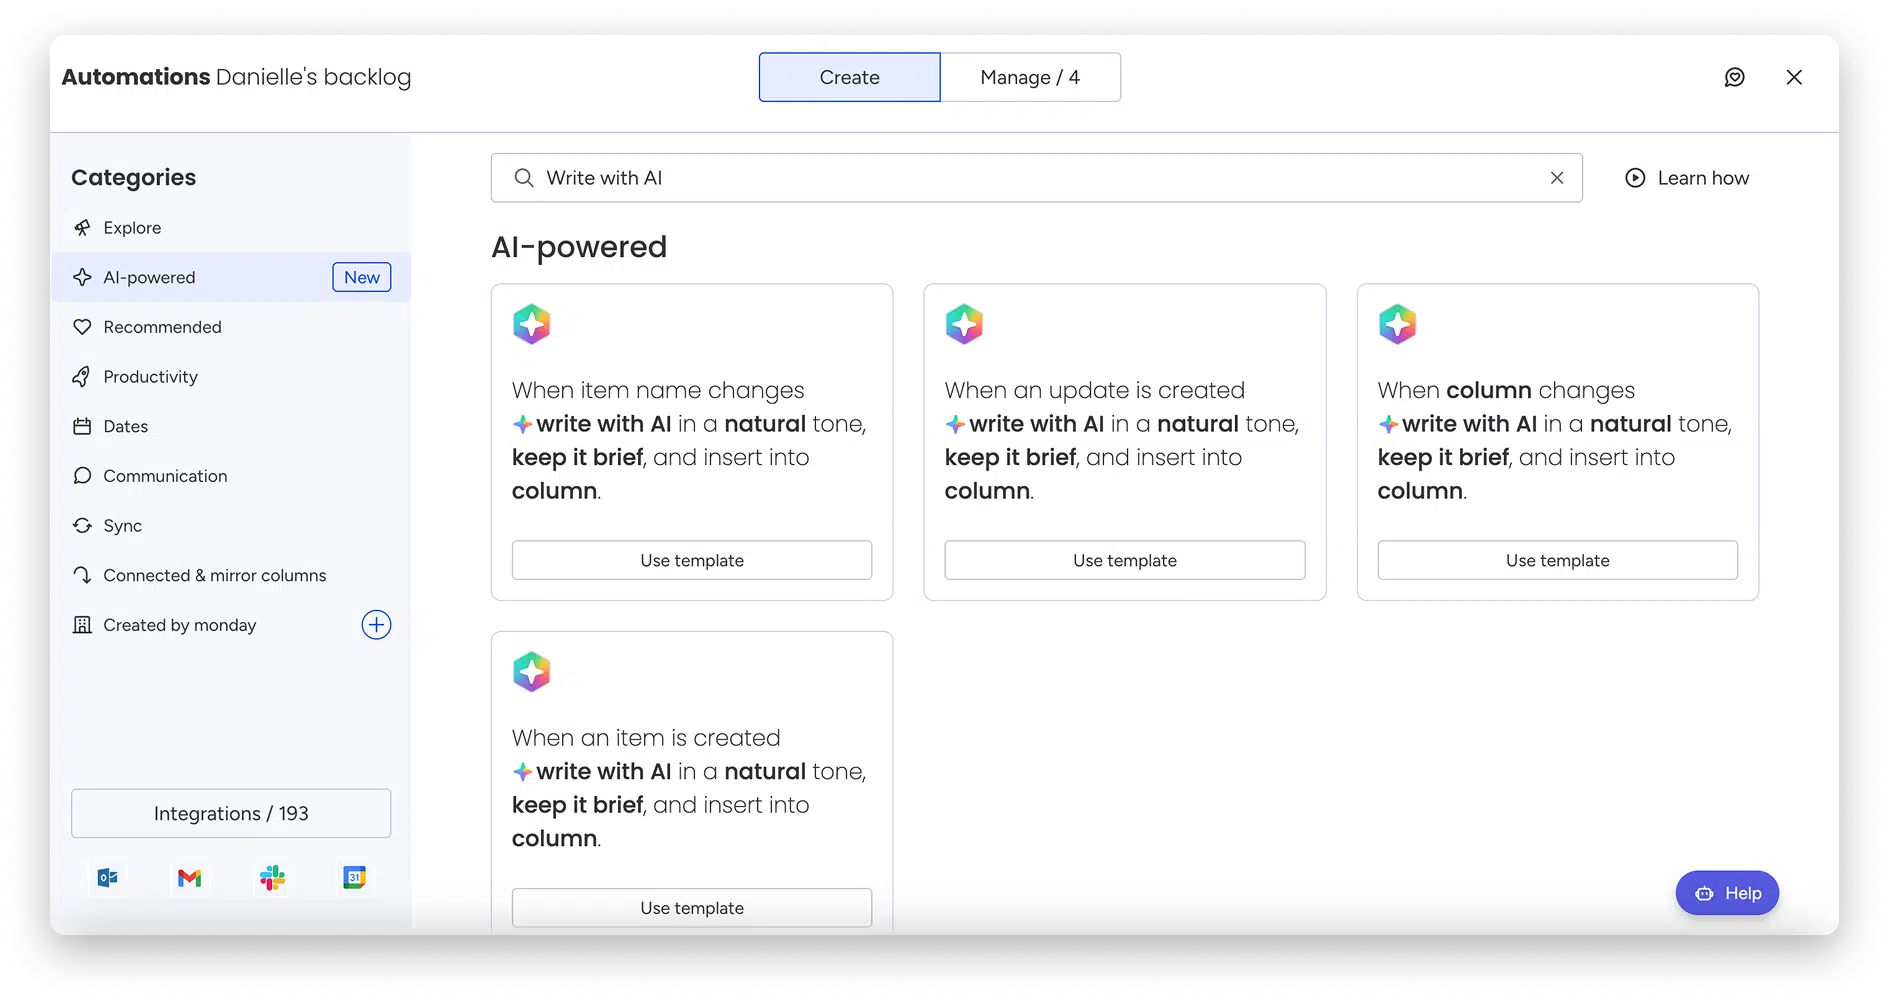
Task: Click the Google Calendar integration icon
Action: (x=355, y=878)
